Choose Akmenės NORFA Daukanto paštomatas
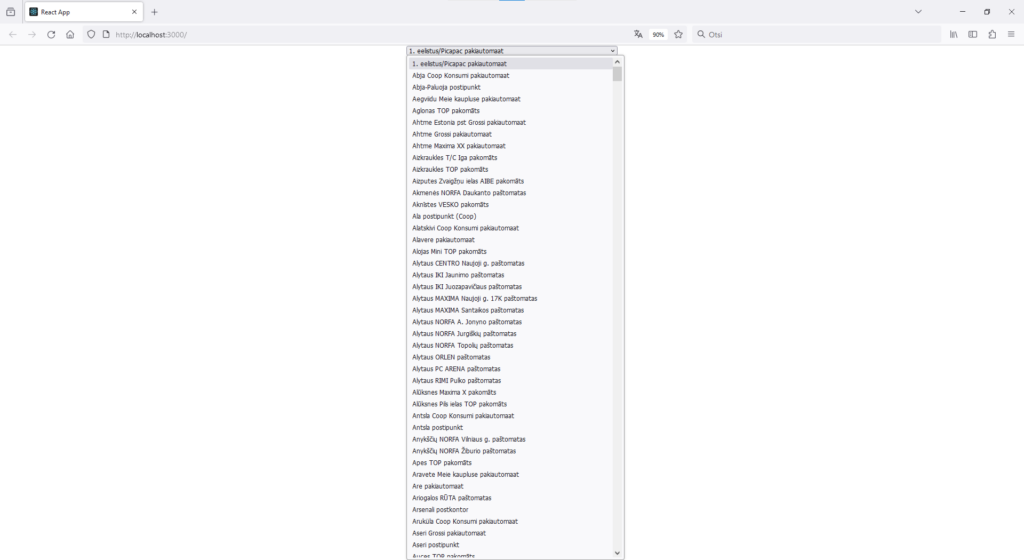 point(510,193)
